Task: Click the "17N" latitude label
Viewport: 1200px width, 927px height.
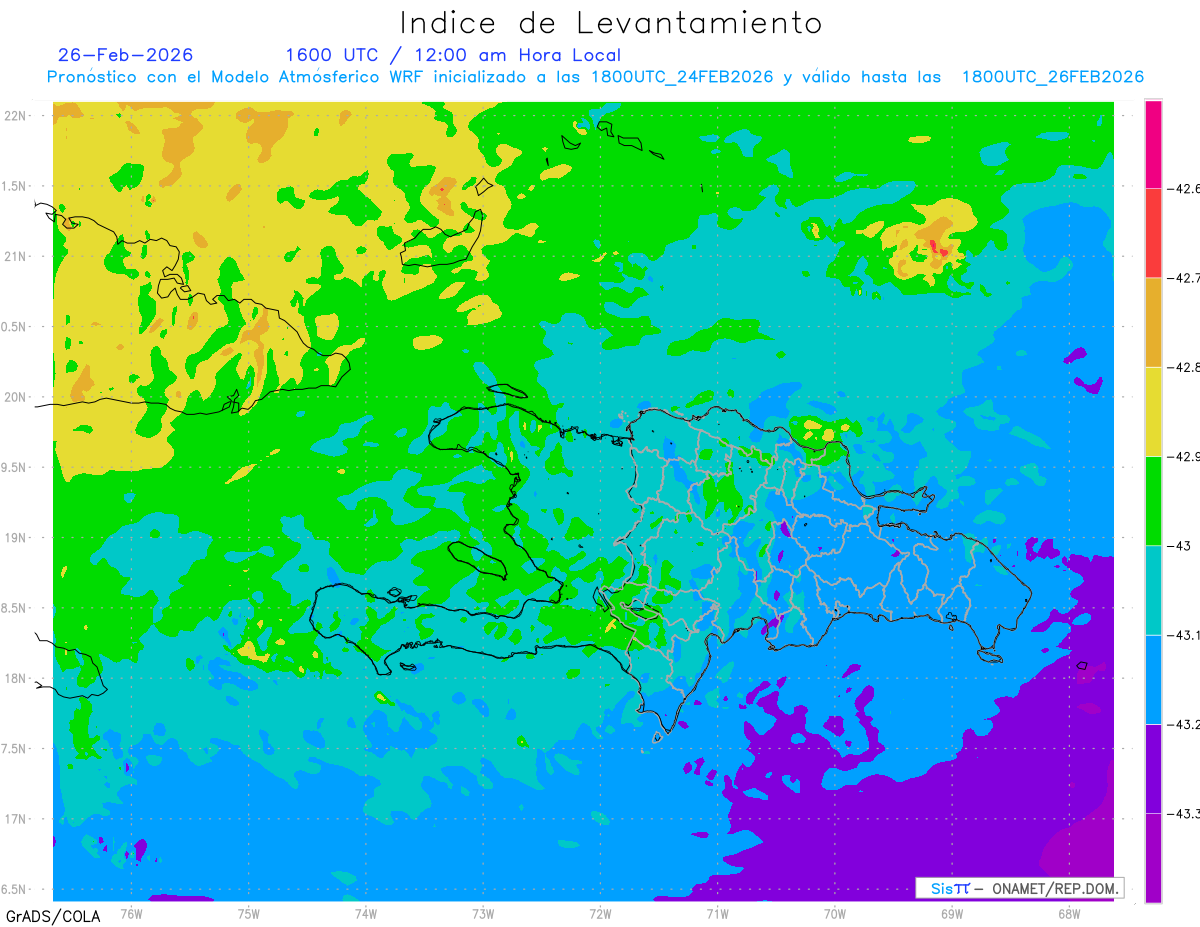Action: [15, 819]
